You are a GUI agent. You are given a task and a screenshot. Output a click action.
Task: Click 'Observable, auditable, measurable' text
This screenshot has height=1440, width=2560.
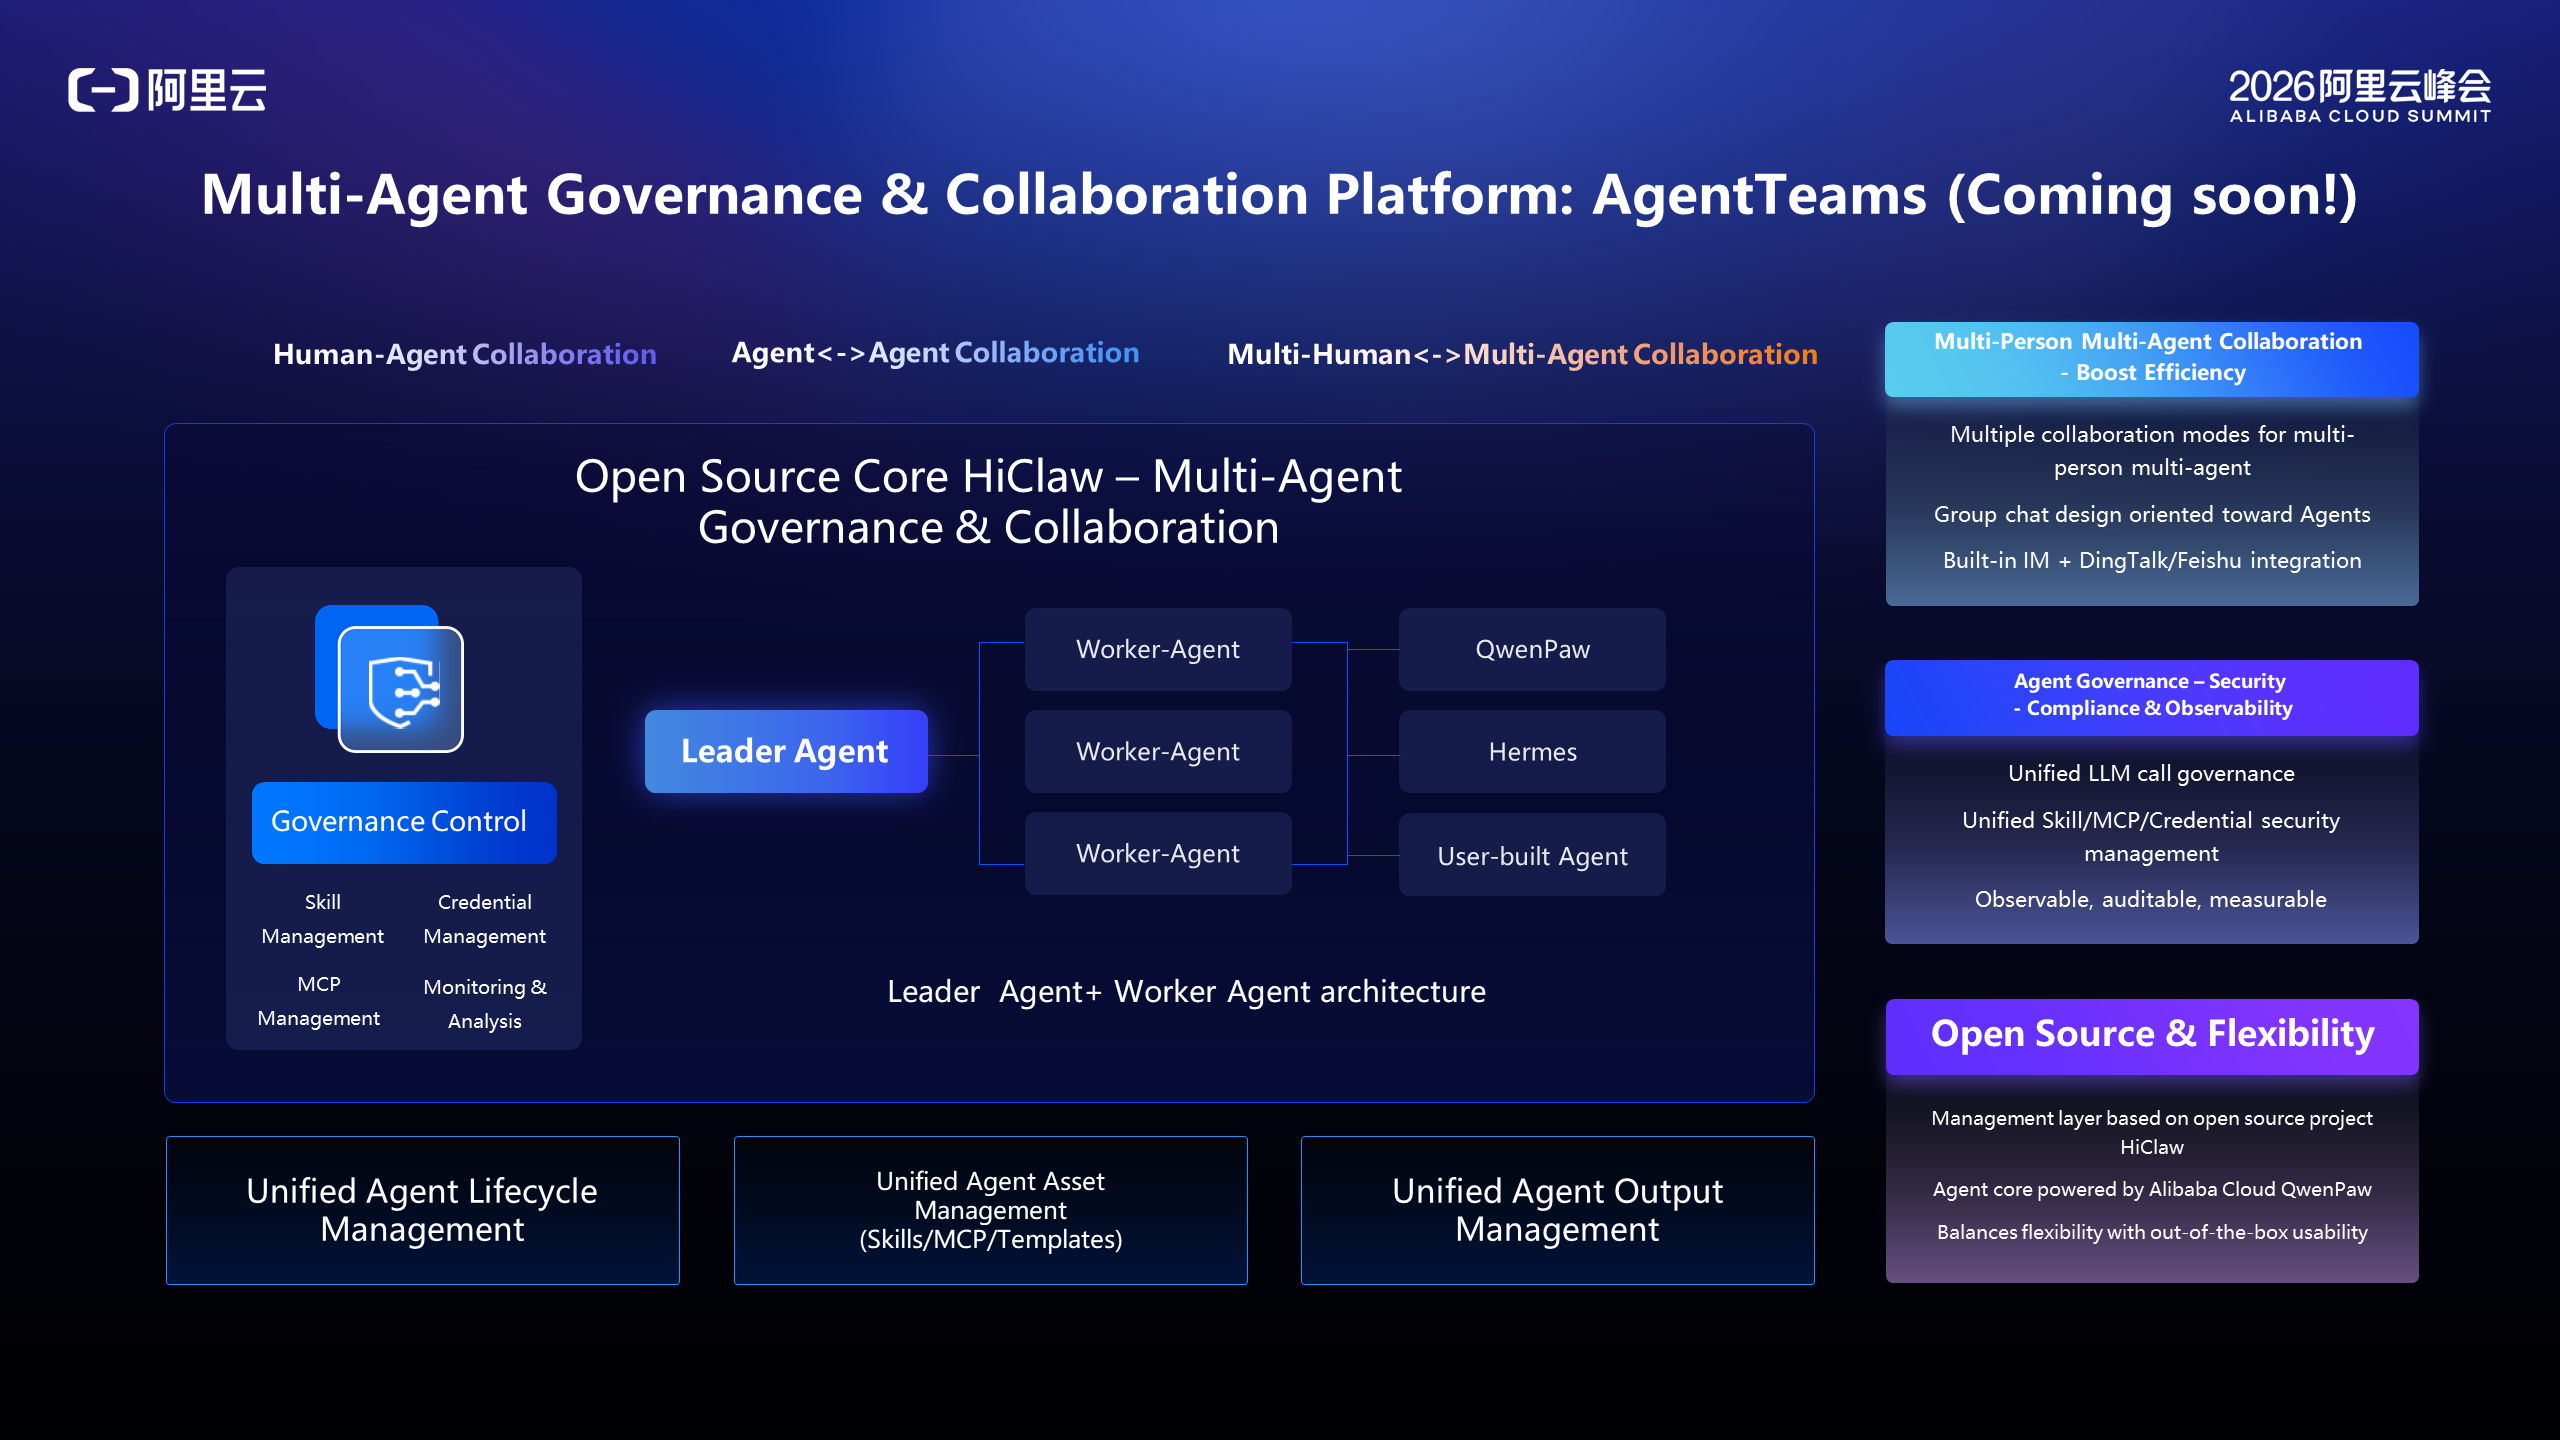2151,899
